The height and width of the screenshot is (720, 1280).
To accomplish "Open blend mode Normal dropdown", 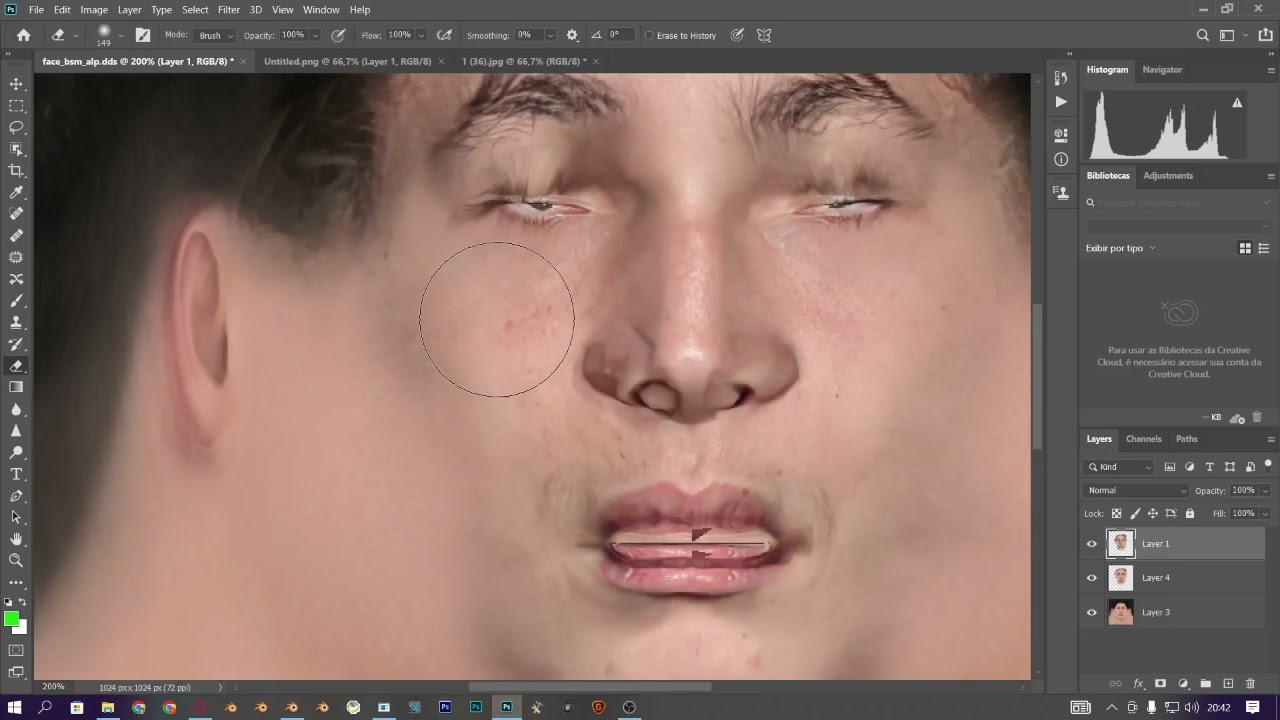I will pyautogui.click(x=1137, y=491).
